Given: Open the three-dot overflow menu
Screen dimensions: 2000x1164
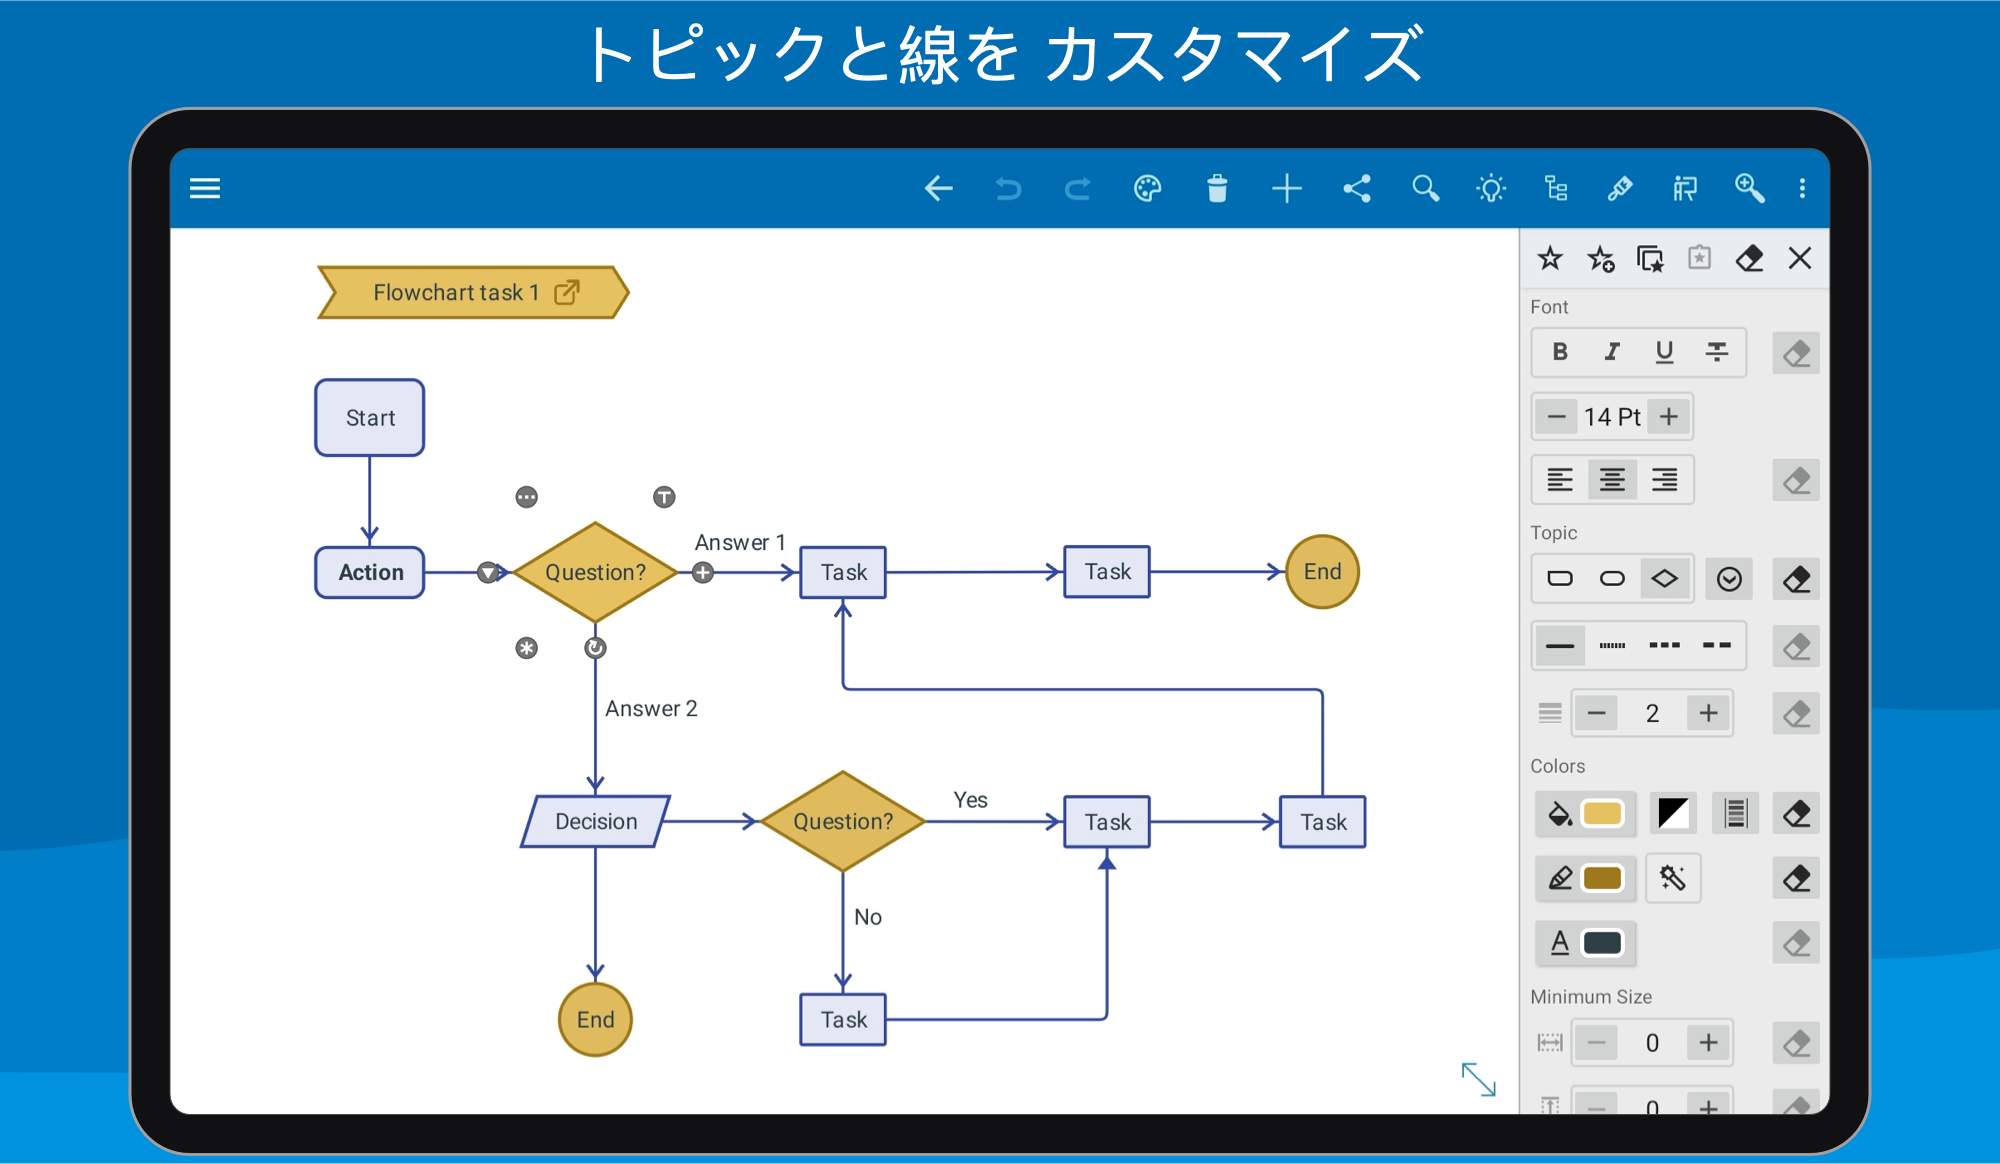Looking at the screenshot, I should pyautogui.click(x=1802, y=188).
